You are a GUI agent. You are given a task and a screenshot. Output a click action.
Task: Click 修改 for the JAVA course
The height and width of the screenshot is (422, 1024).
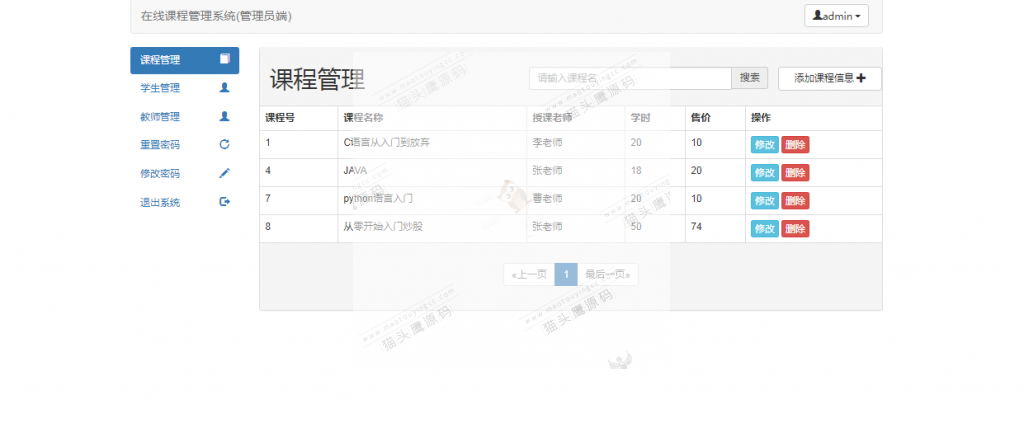(765, 172)
